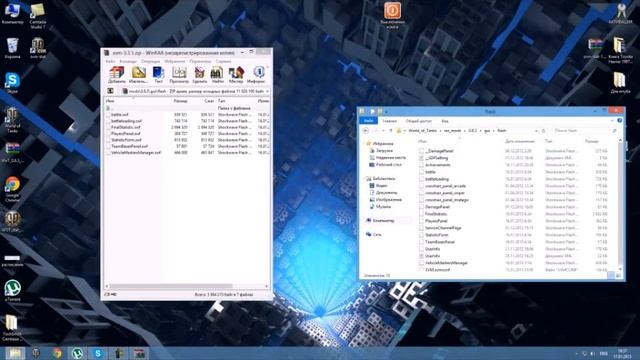Select Сеть in Explorer's navigation pane
Image resolution: width=640 pixels, height=360 pixels.
coord(377,235)
